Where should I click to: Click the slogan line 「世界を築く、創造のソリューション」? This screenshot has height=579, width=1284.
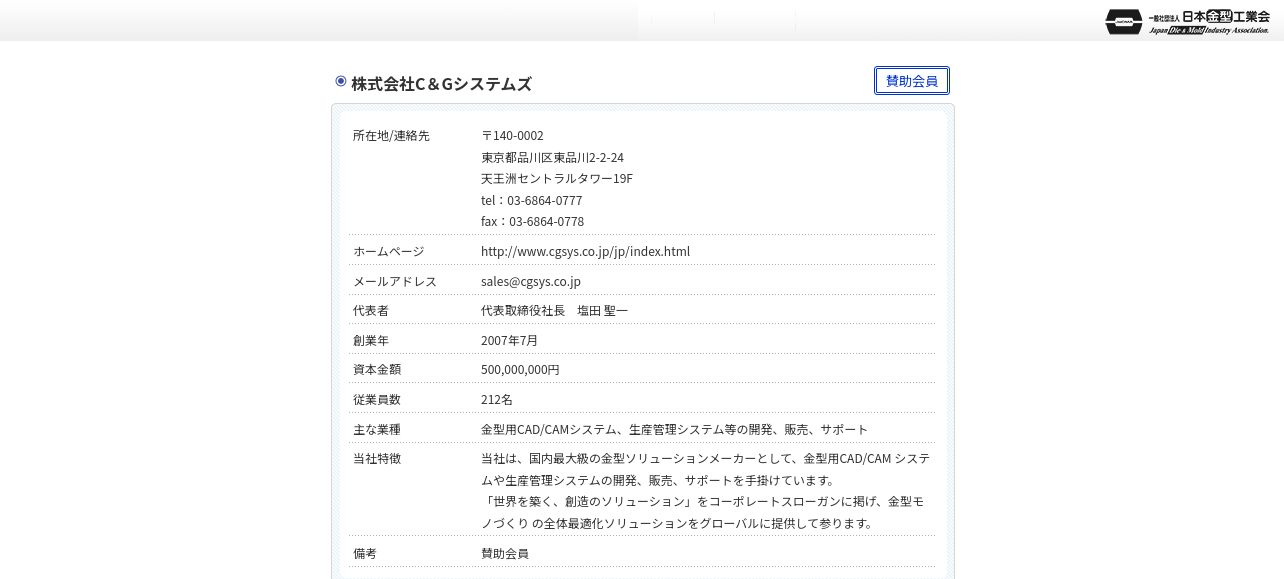pos(588,501)
